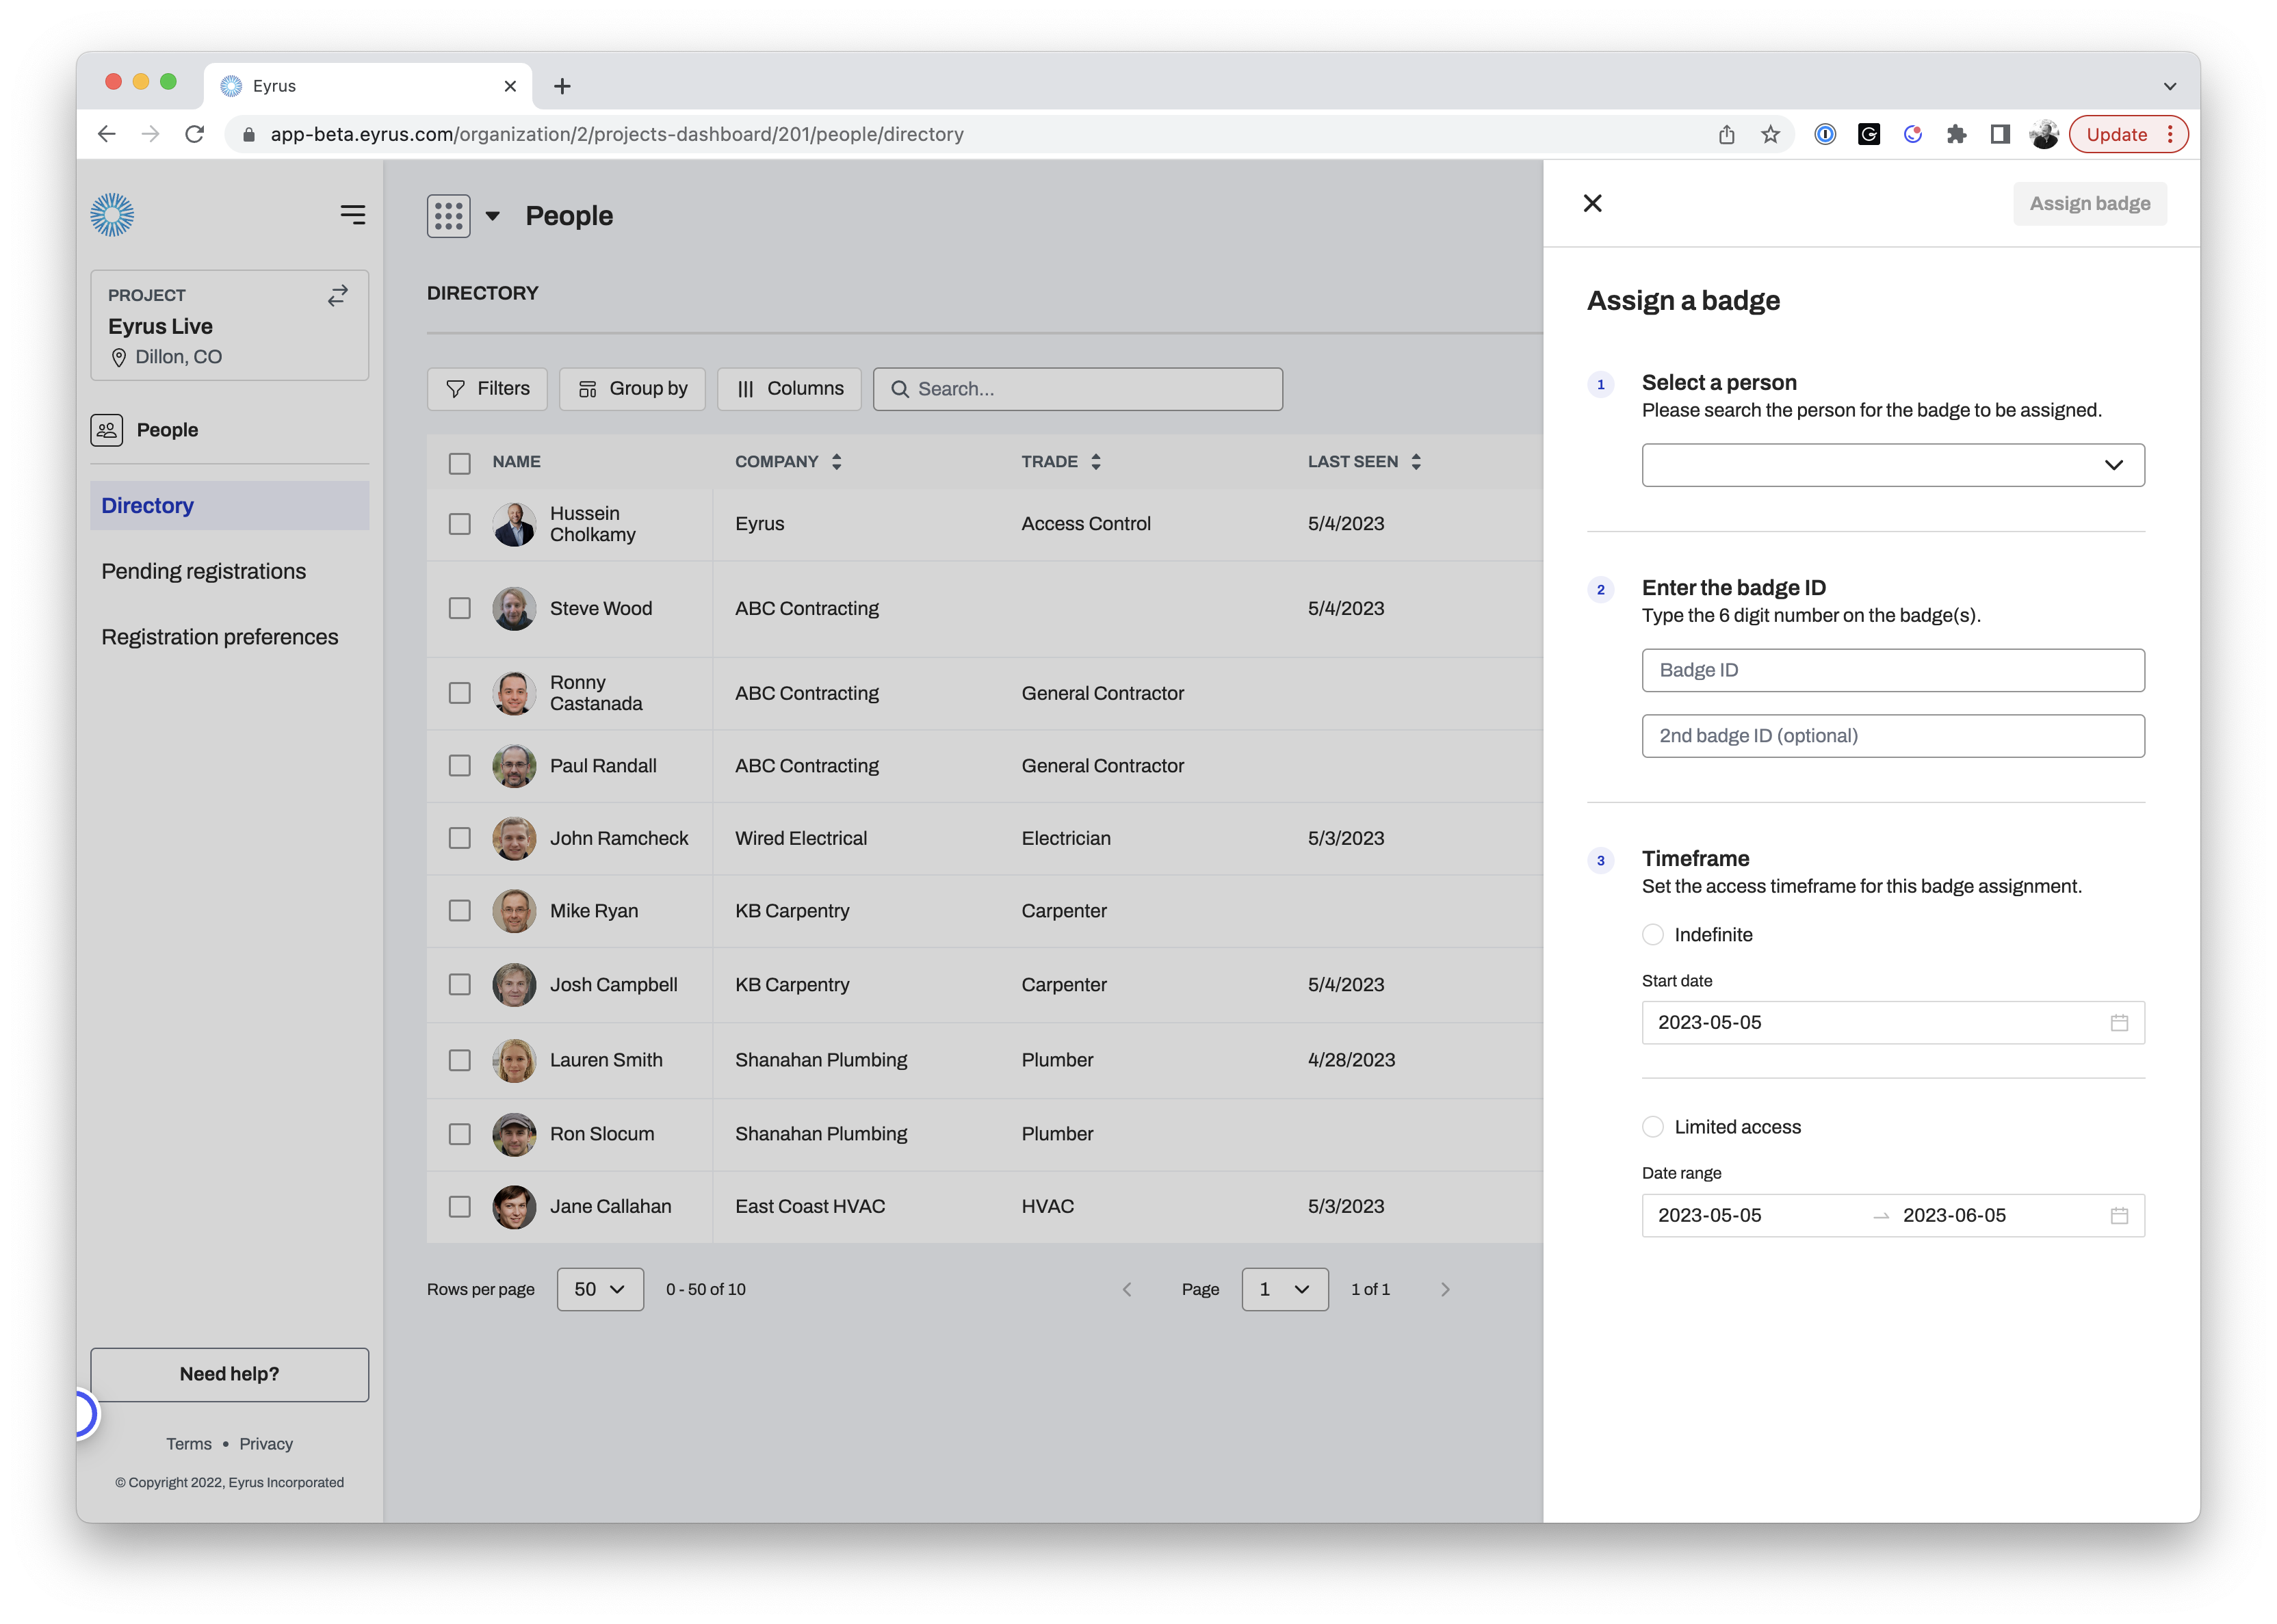
Task: Open the Grammarly extension icon
Action: tap(1869, 134)
